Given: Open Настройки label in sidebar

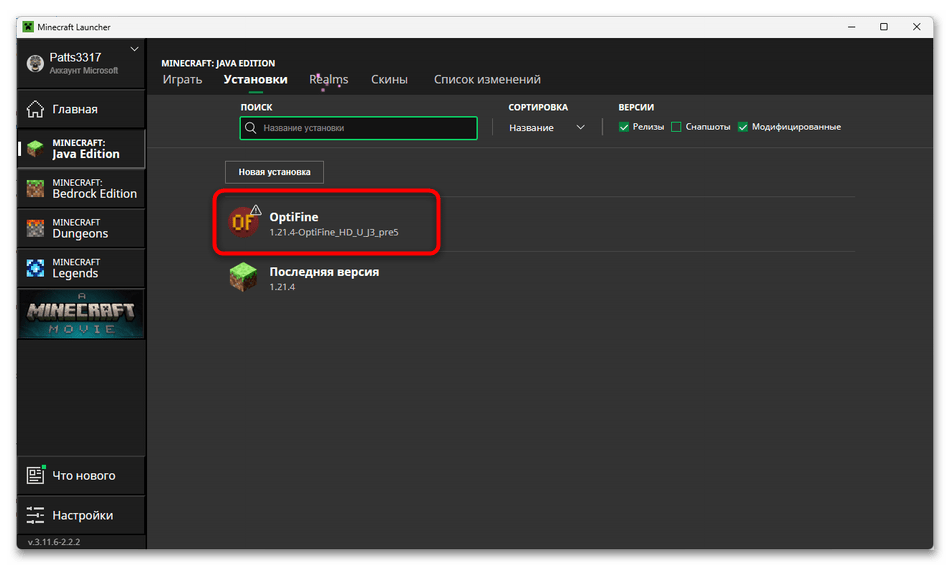Looking at the screenshot, I should tap(82, 515).
